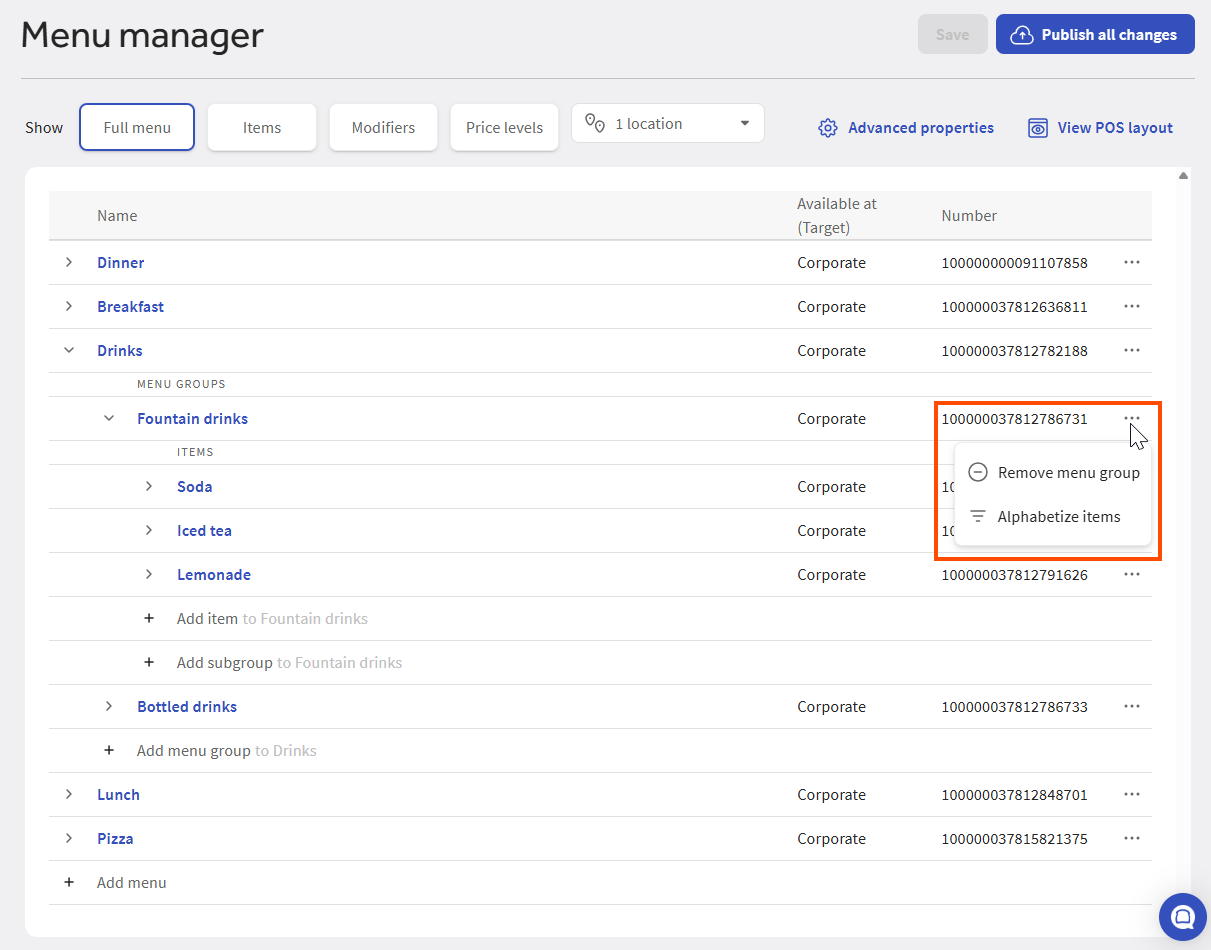Image resolution: width=1211 pixels, height=950 pixels.
Task: Collapse the Drinks menu
Action: pyautogui.click(x=69, y=350)
